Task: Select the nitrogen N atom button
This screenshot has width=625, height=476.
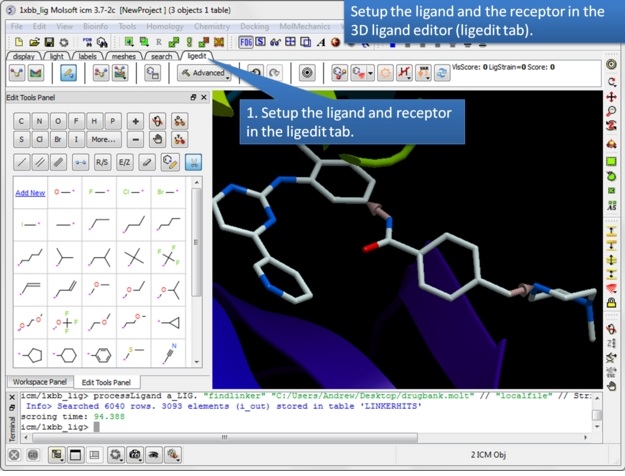Action: click(40, 121)
